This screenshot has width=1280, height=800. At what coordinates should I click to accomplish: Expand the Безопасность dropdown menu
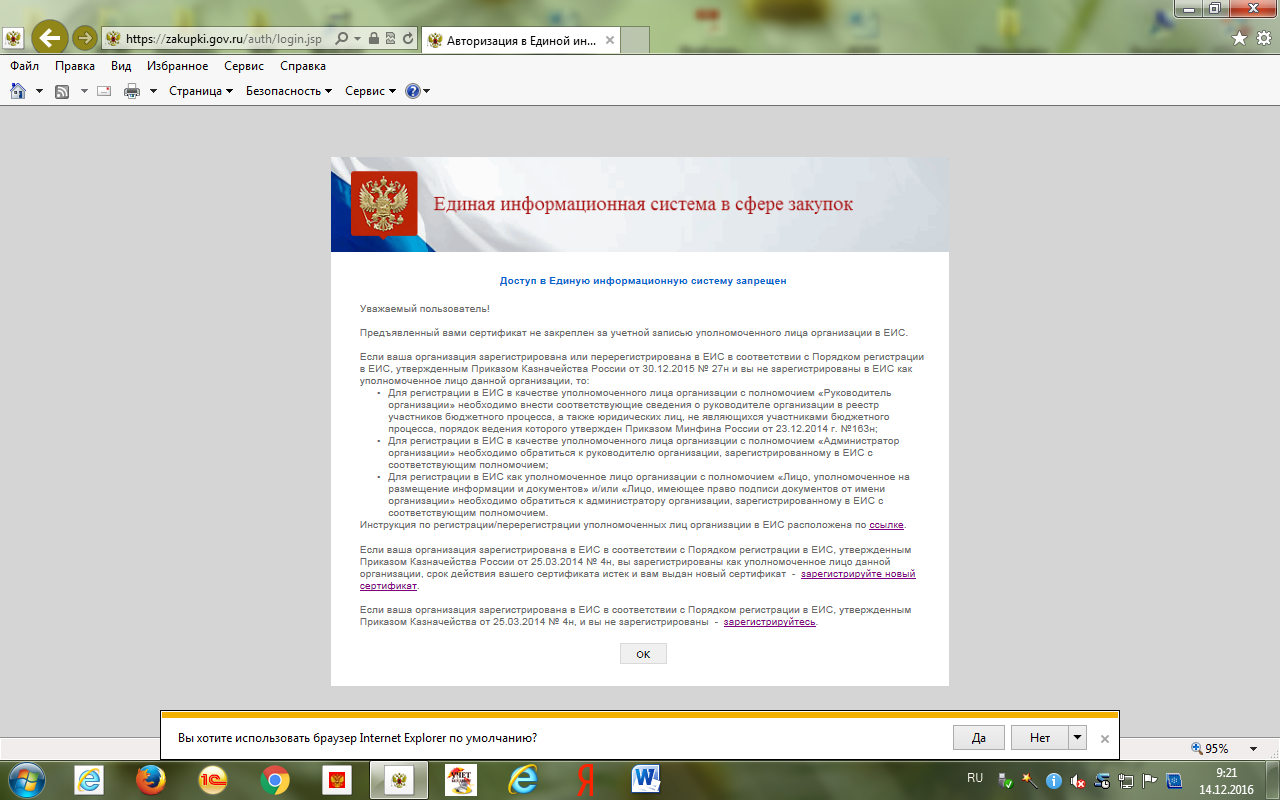289,91
